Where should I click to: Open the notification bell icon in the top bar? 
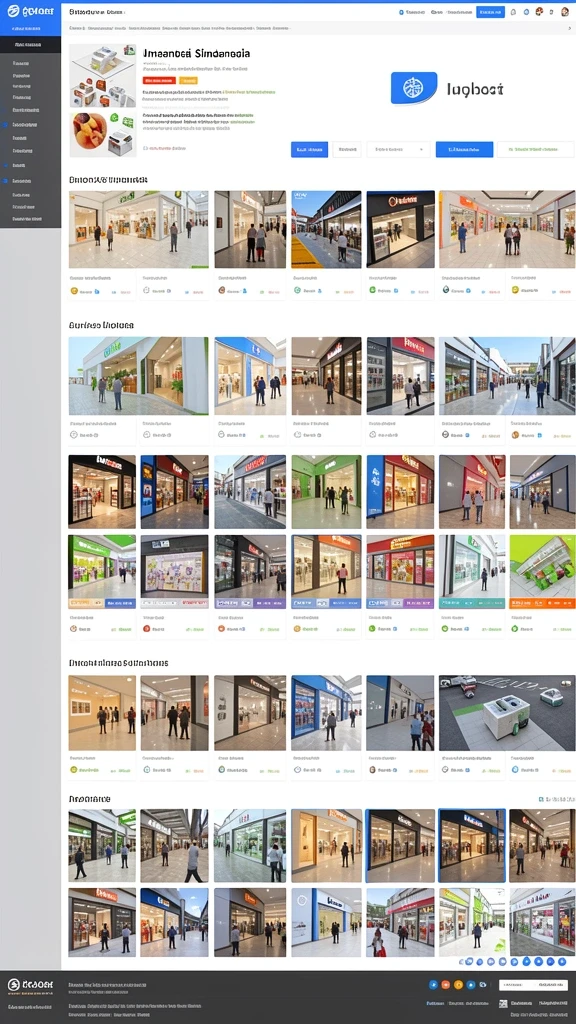pyautogui.click(x=513, y=12)
